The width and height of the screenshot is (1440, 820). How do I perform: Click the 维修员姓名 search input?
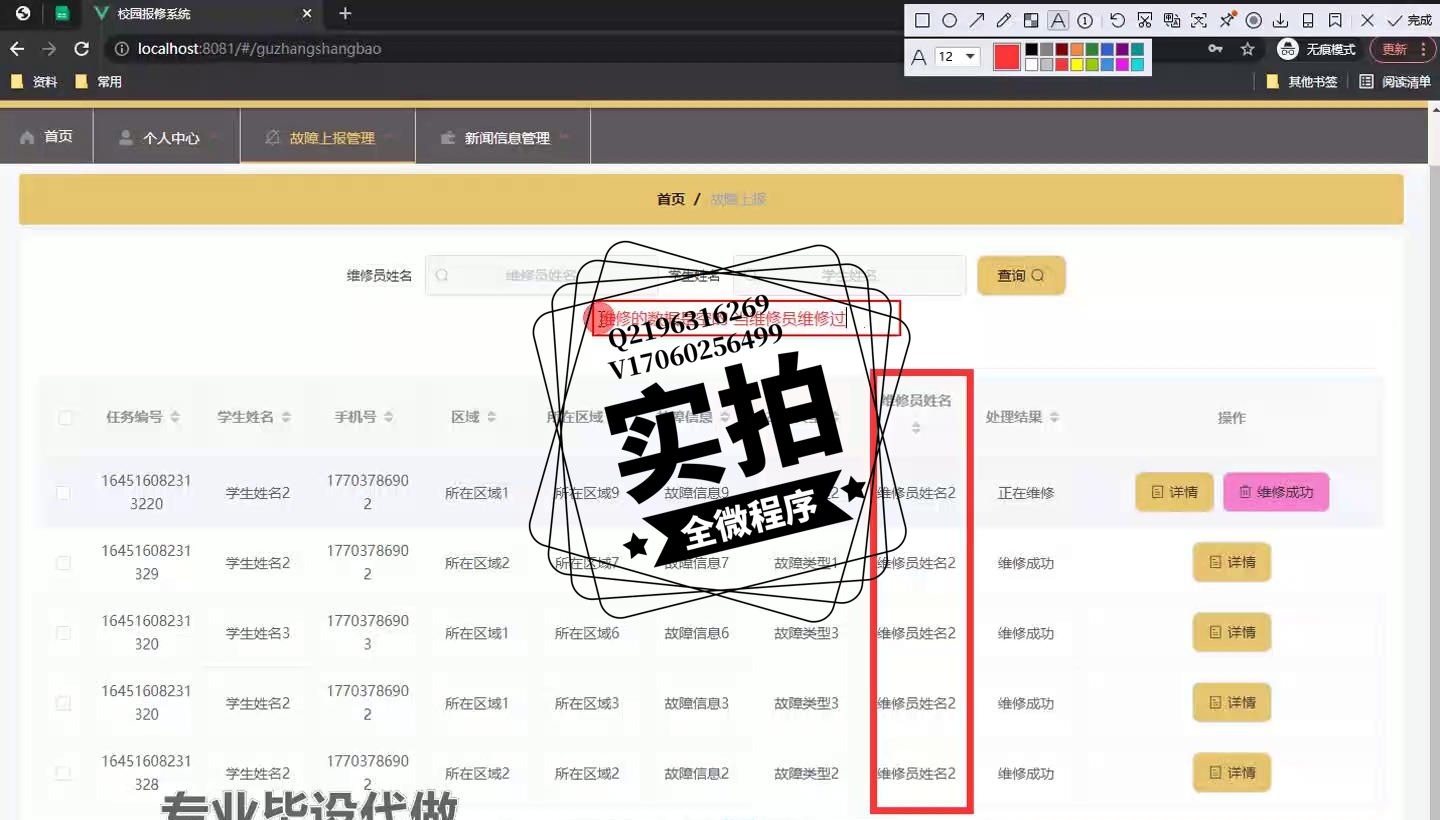pos(541,275)
